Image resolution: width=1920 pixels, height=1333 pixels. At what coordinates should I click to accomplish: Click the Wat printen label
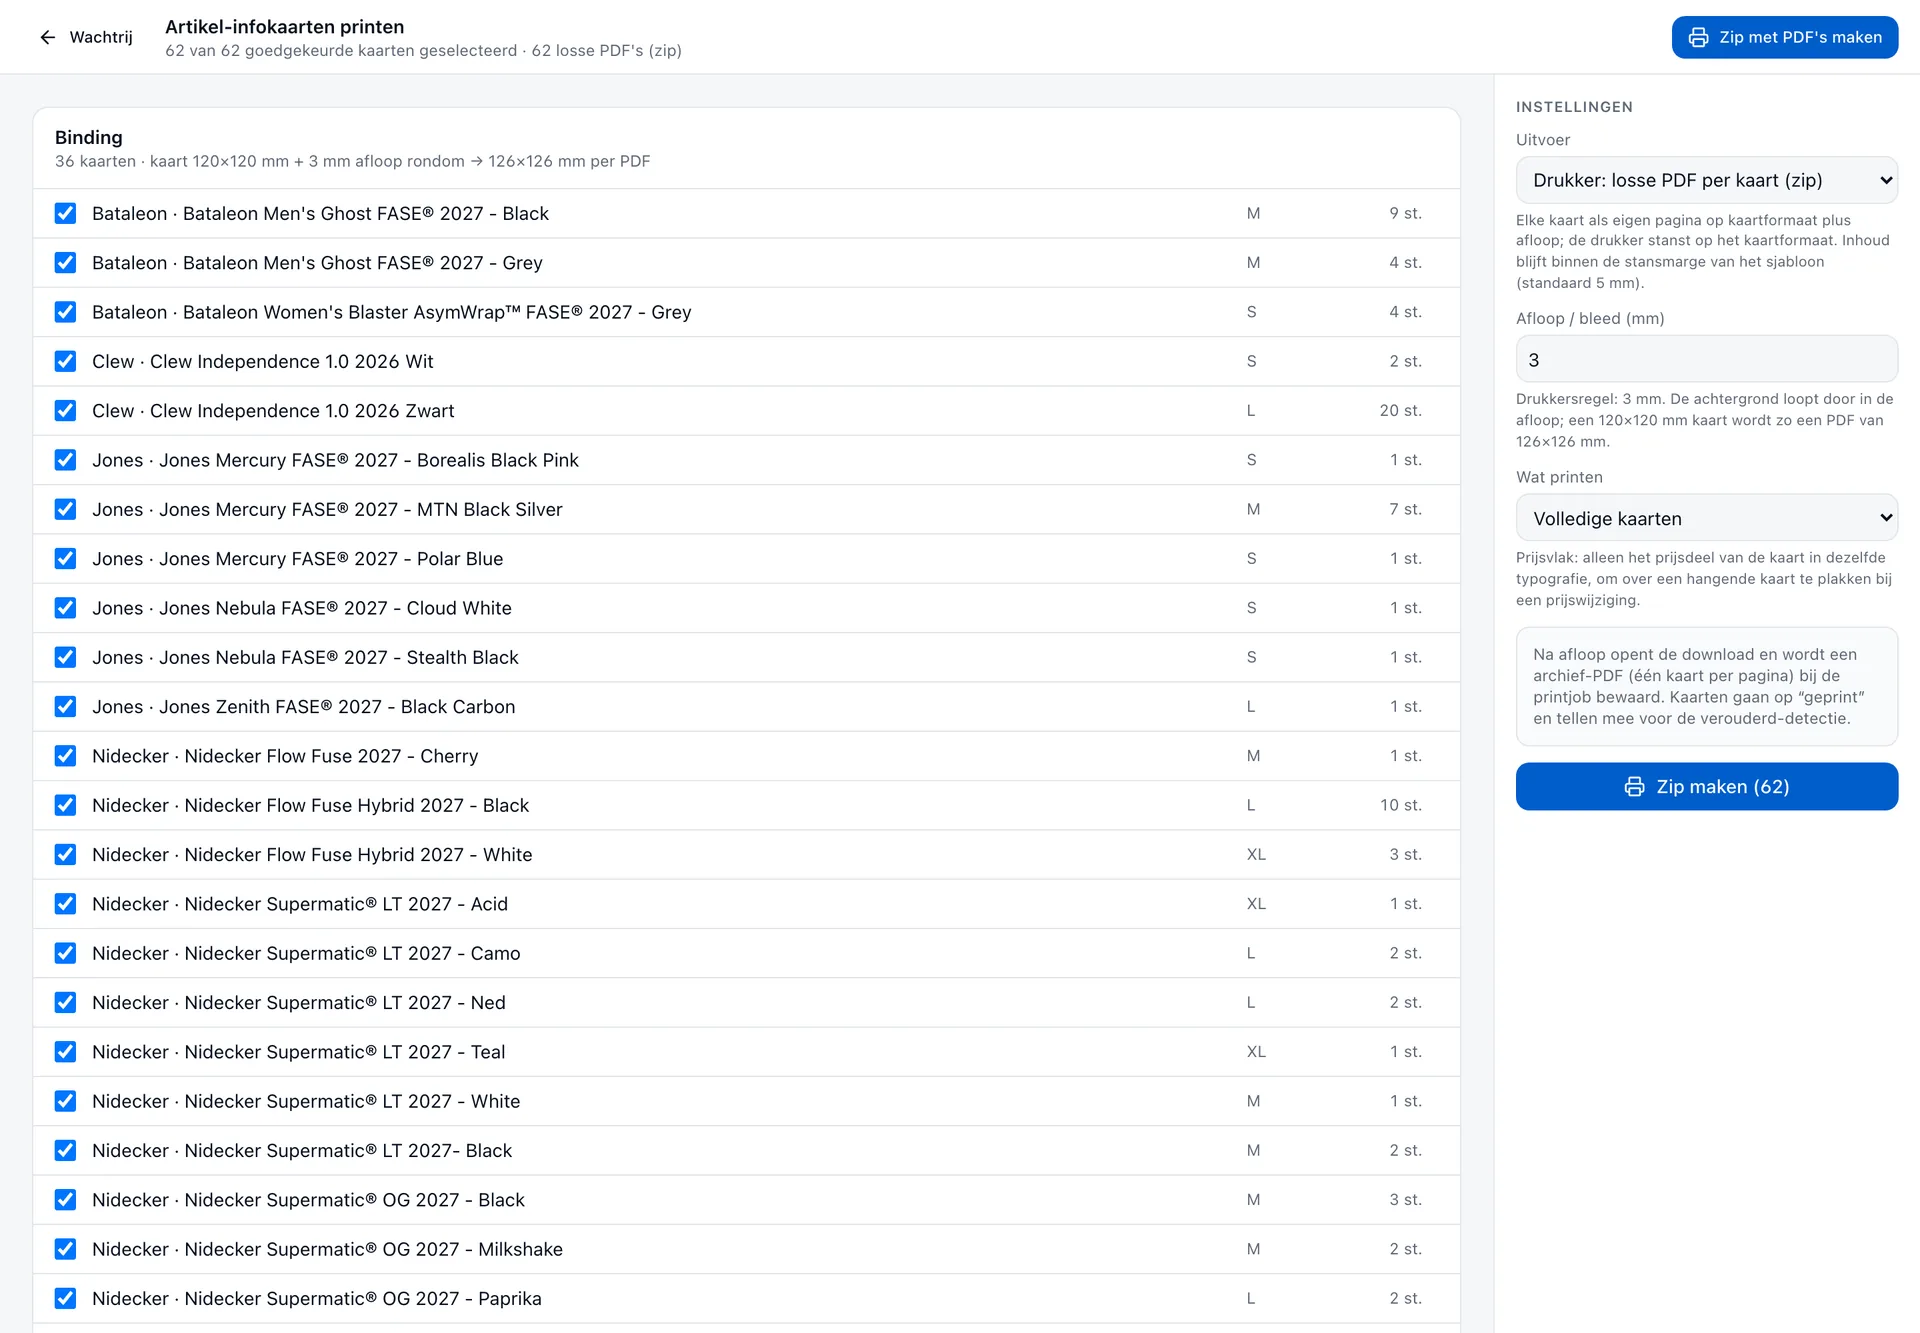click(1559, 477)
